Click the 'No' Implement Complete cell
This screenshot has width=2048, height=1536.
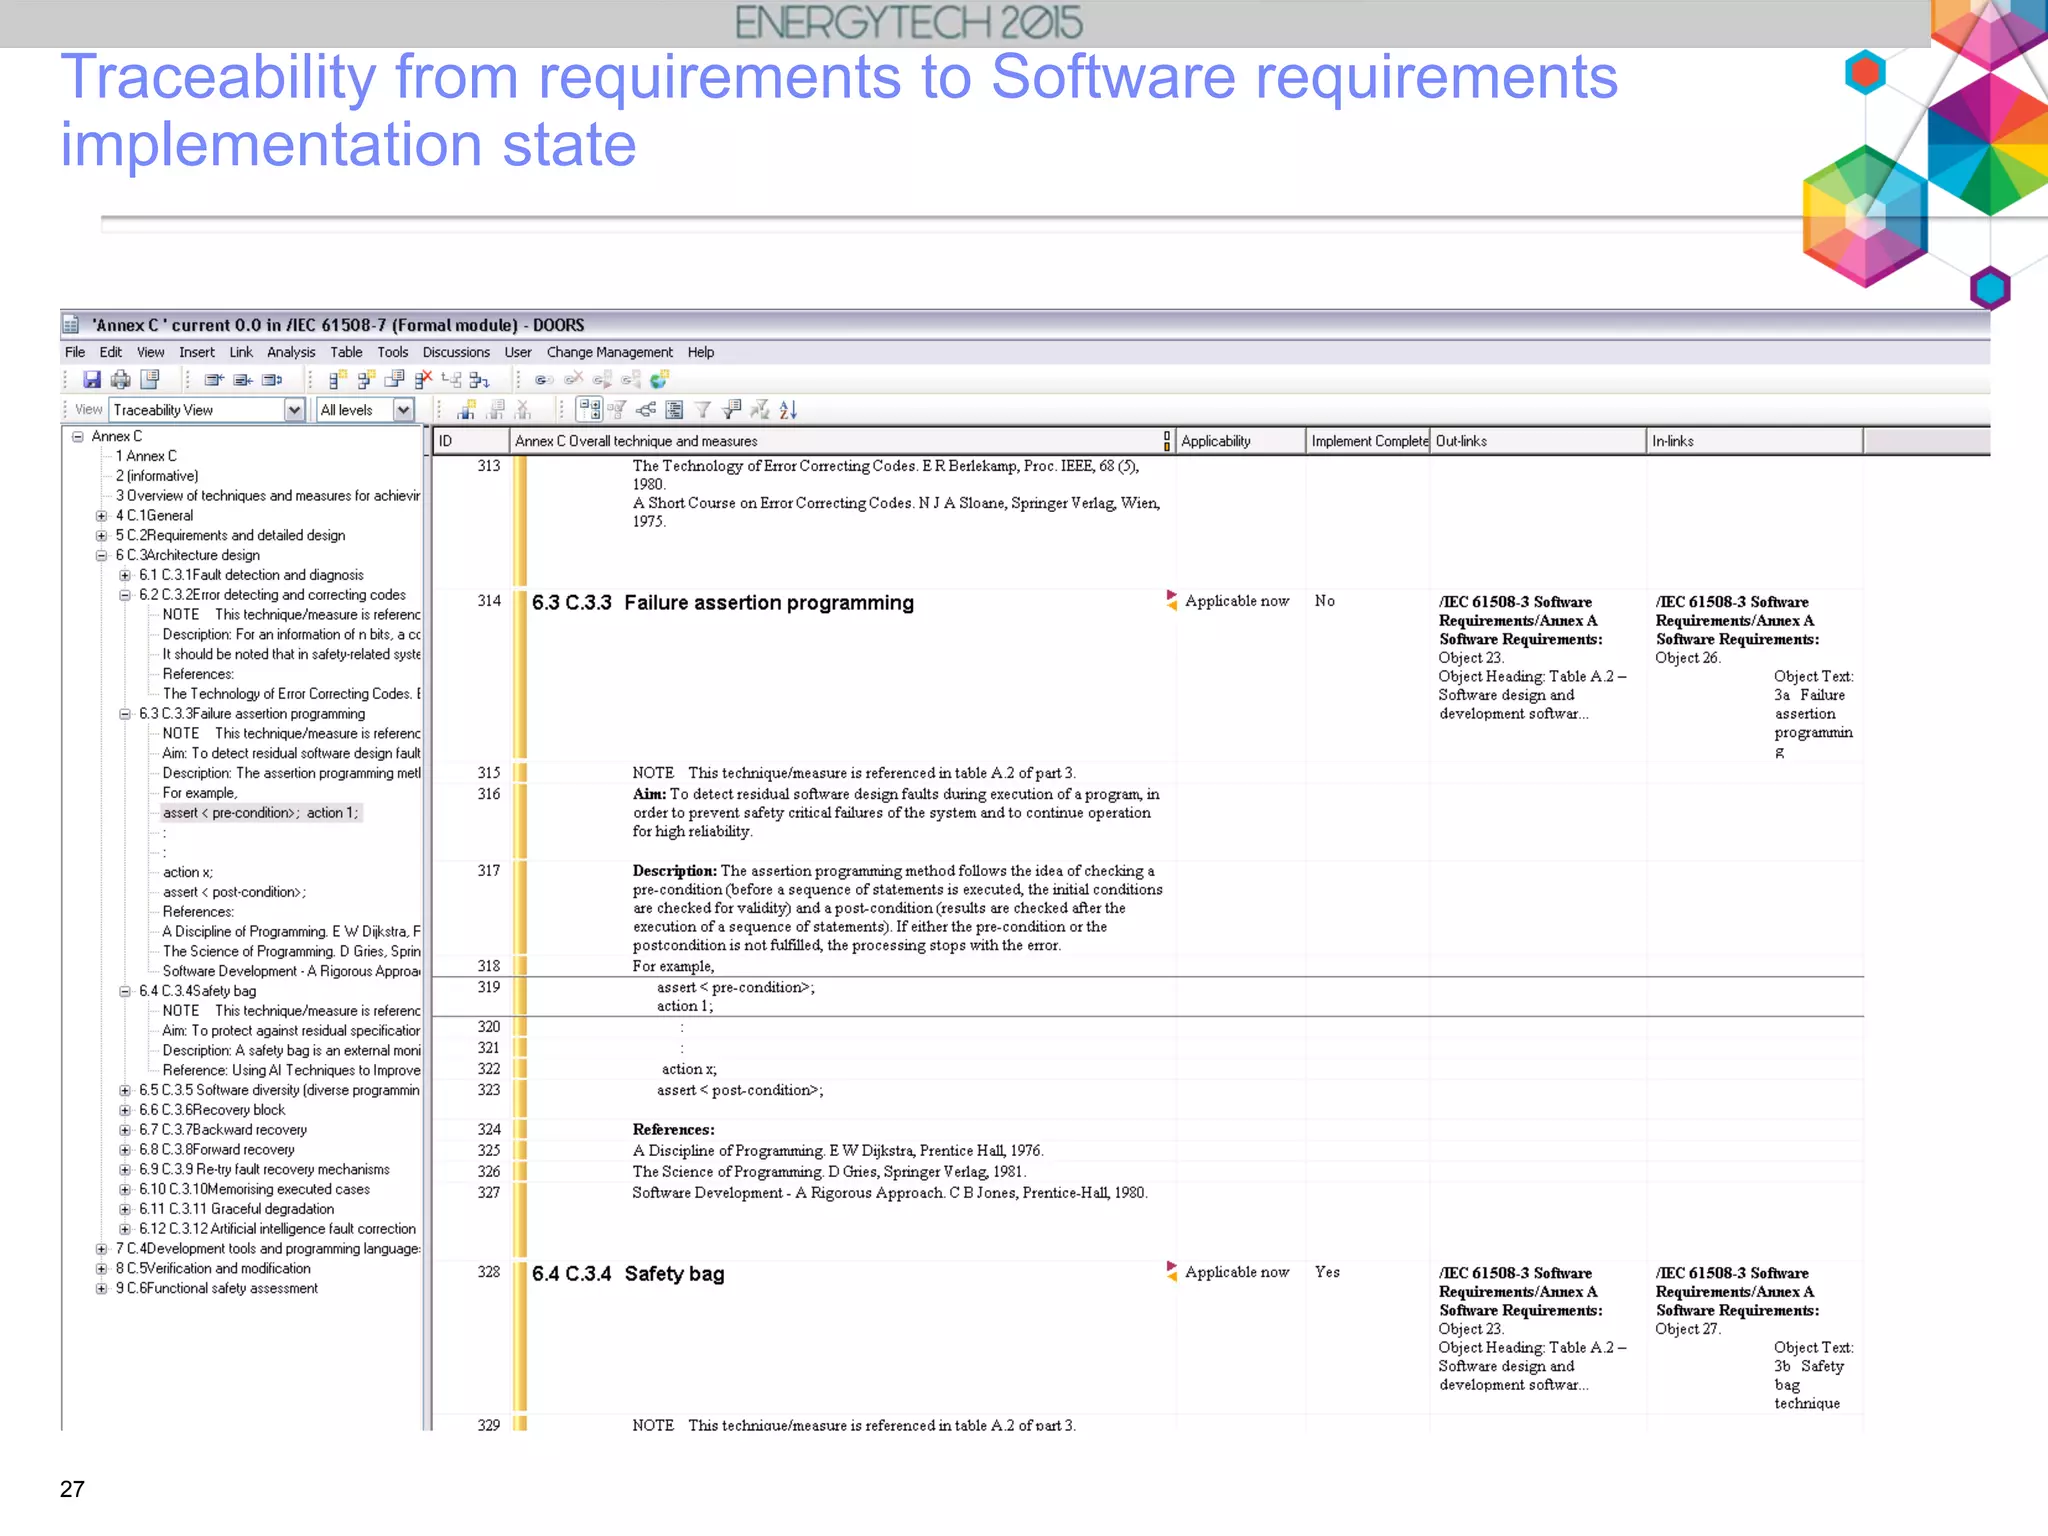point(1324,601)
